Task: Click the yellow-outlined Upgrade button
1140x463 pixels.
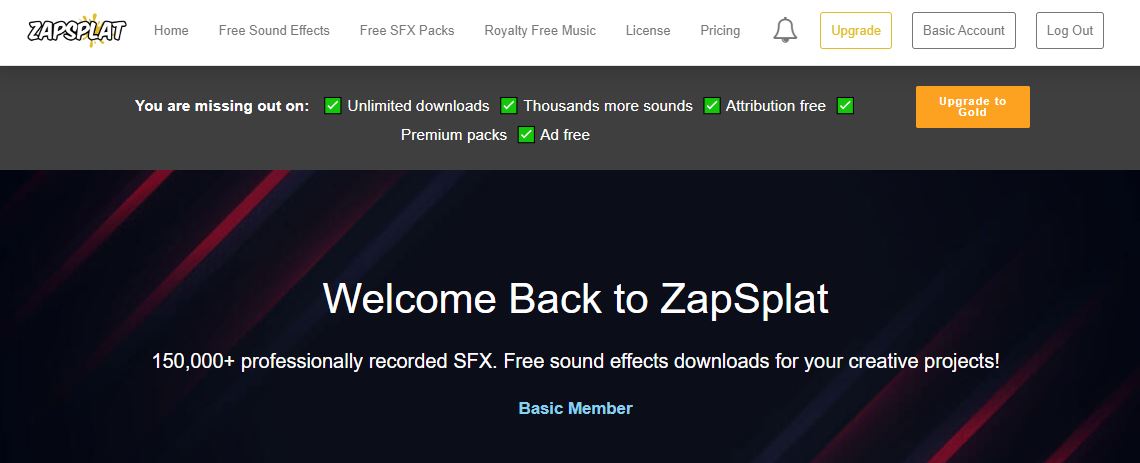Action: coord(855,31)
